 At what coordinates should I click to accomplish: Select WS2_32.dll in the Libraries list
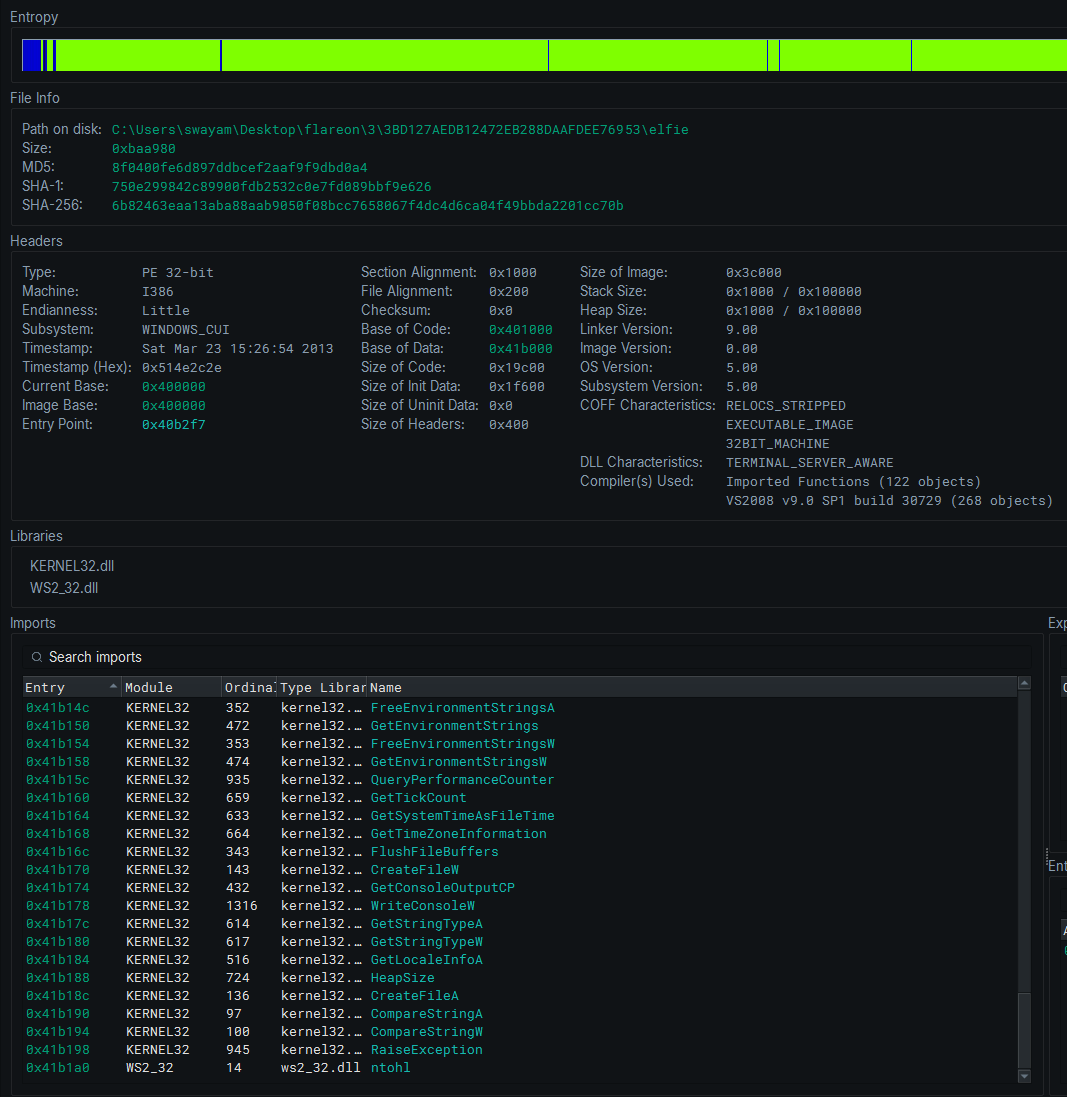point(64,588)
